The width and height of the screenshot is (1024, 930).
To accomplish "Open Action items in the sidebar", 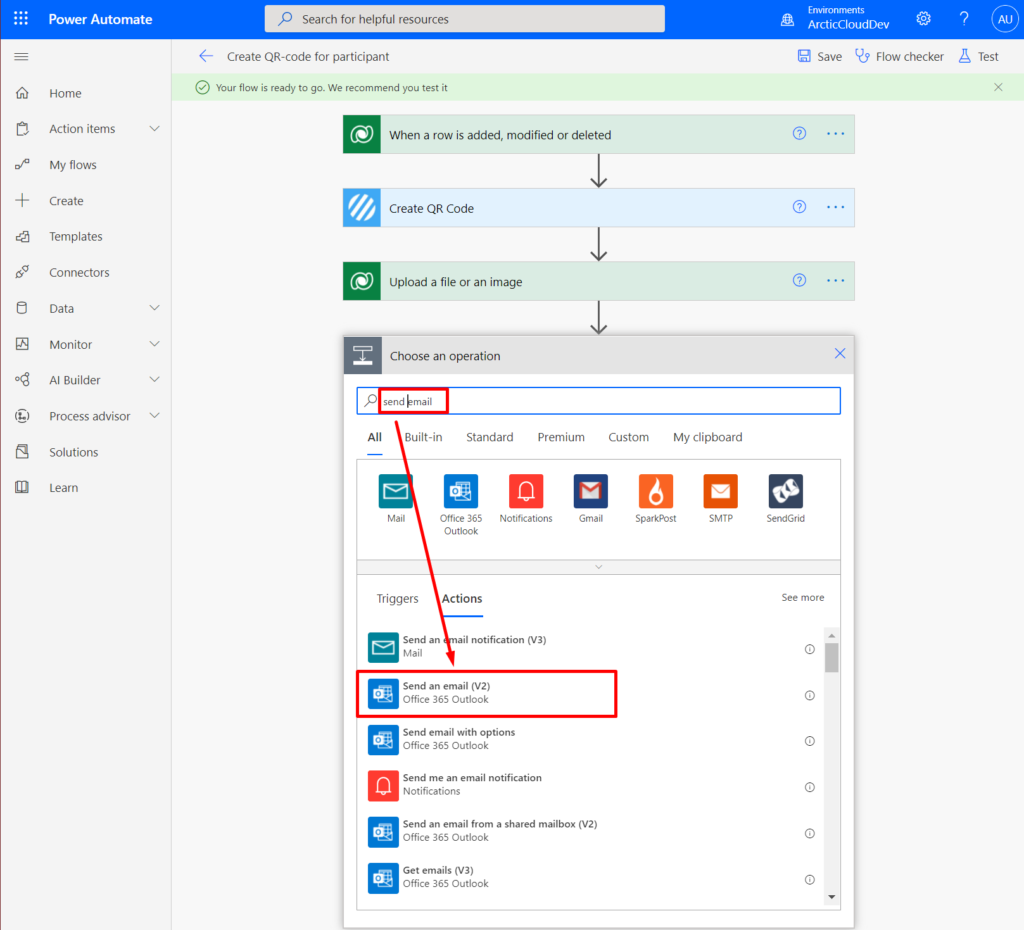I will coord(82,129).
